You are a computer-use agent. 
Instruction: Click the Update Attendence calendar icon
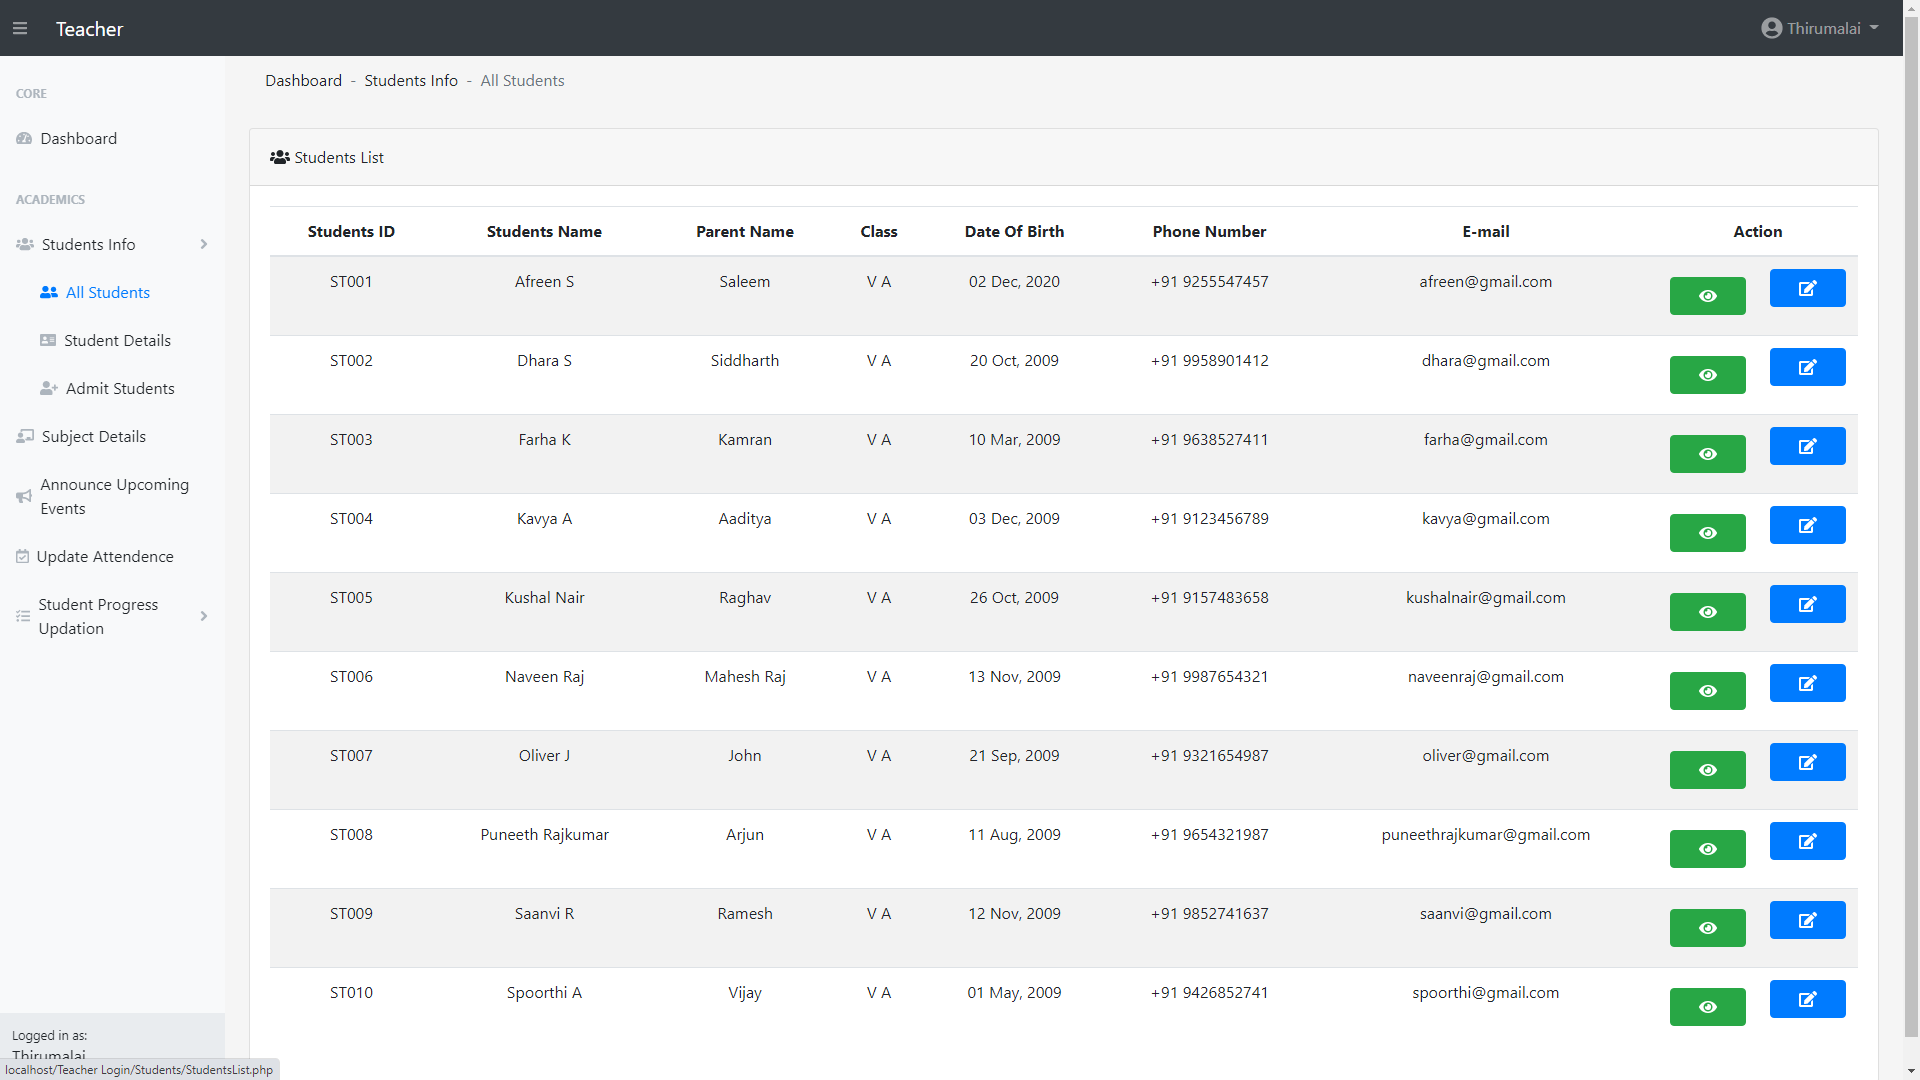coord(22,557)
